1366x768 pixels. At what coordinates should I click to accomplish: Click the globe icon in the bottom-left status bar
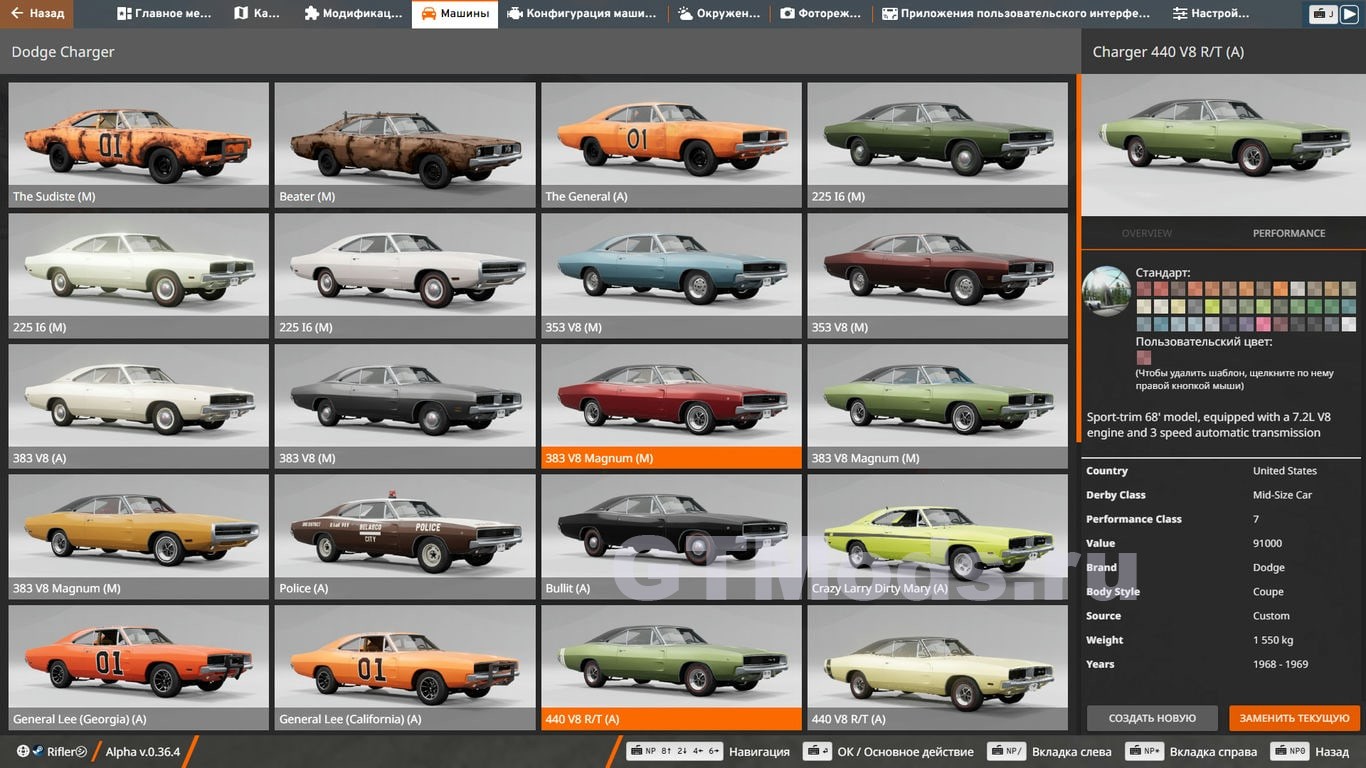click(23, 751)
